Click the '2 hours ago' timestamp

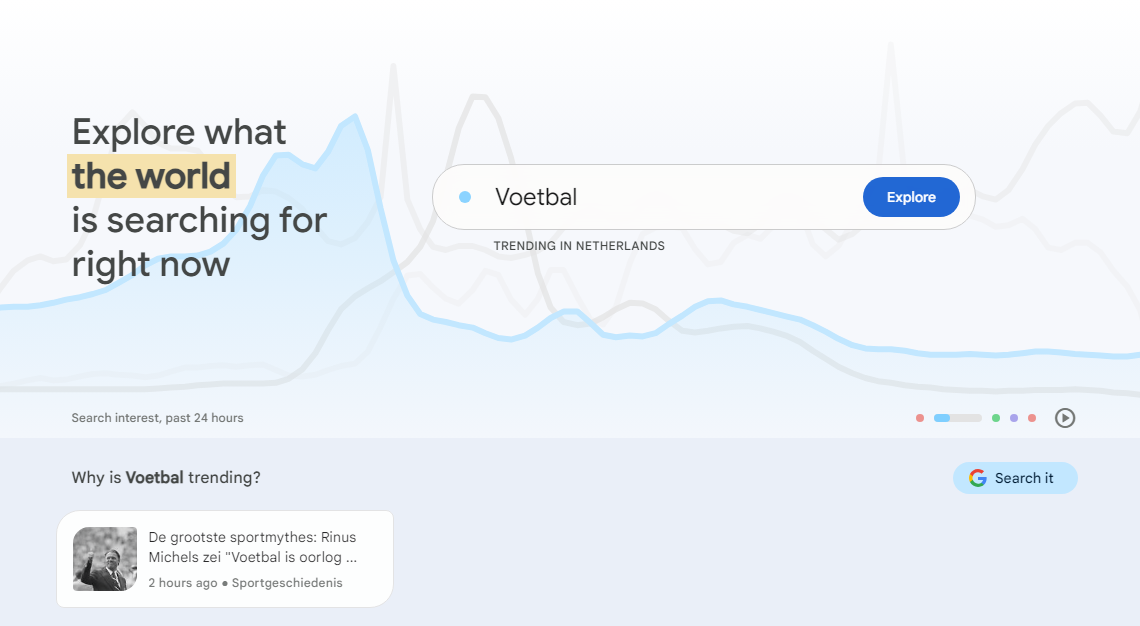pos(183,582)
